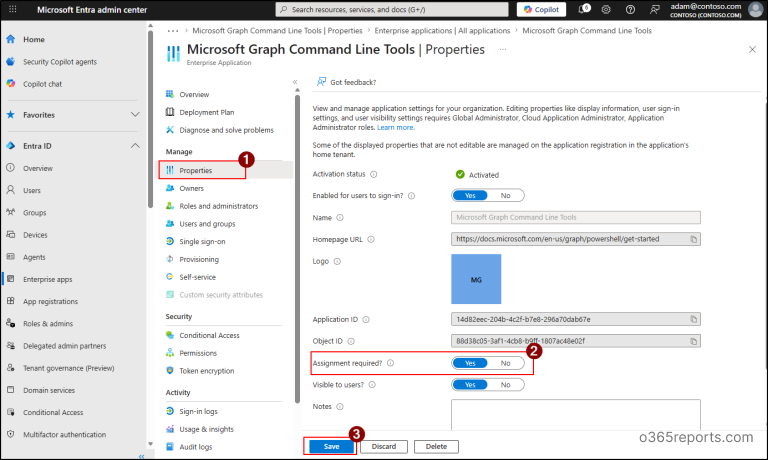Click the Roles & admins sidebar icon
The width and height of the screenshot is (768, 460).
tap(11, 323)
